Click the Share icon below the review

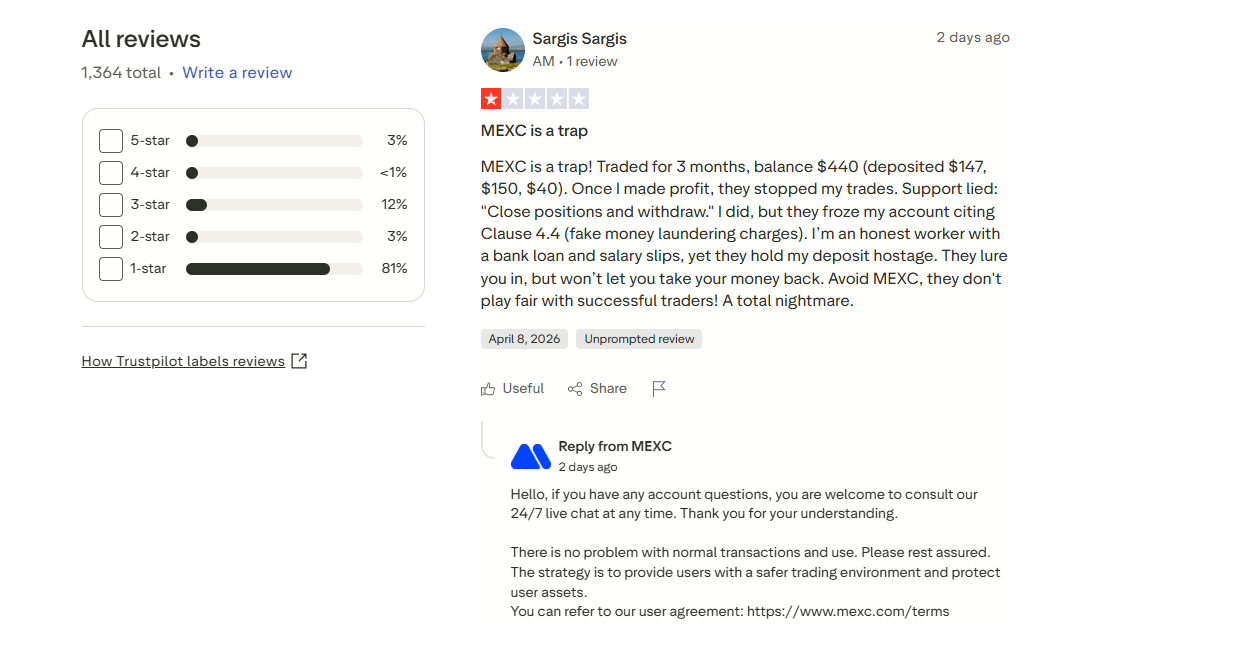tap(574, 388)
